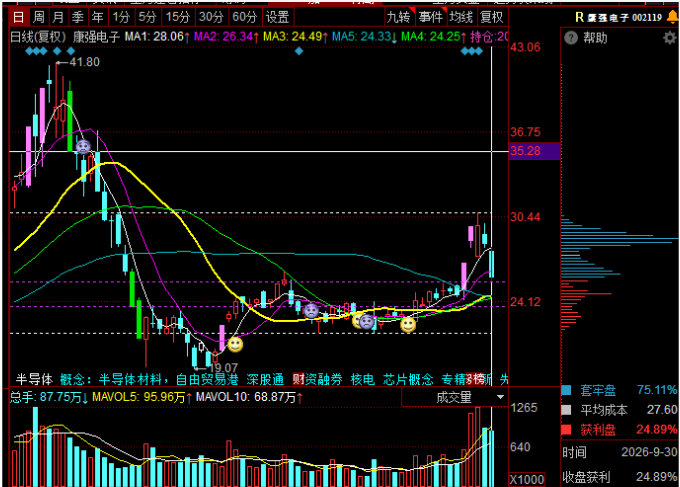
Task: Open the 1分 minute chart
Action: (x=121, y=17)
